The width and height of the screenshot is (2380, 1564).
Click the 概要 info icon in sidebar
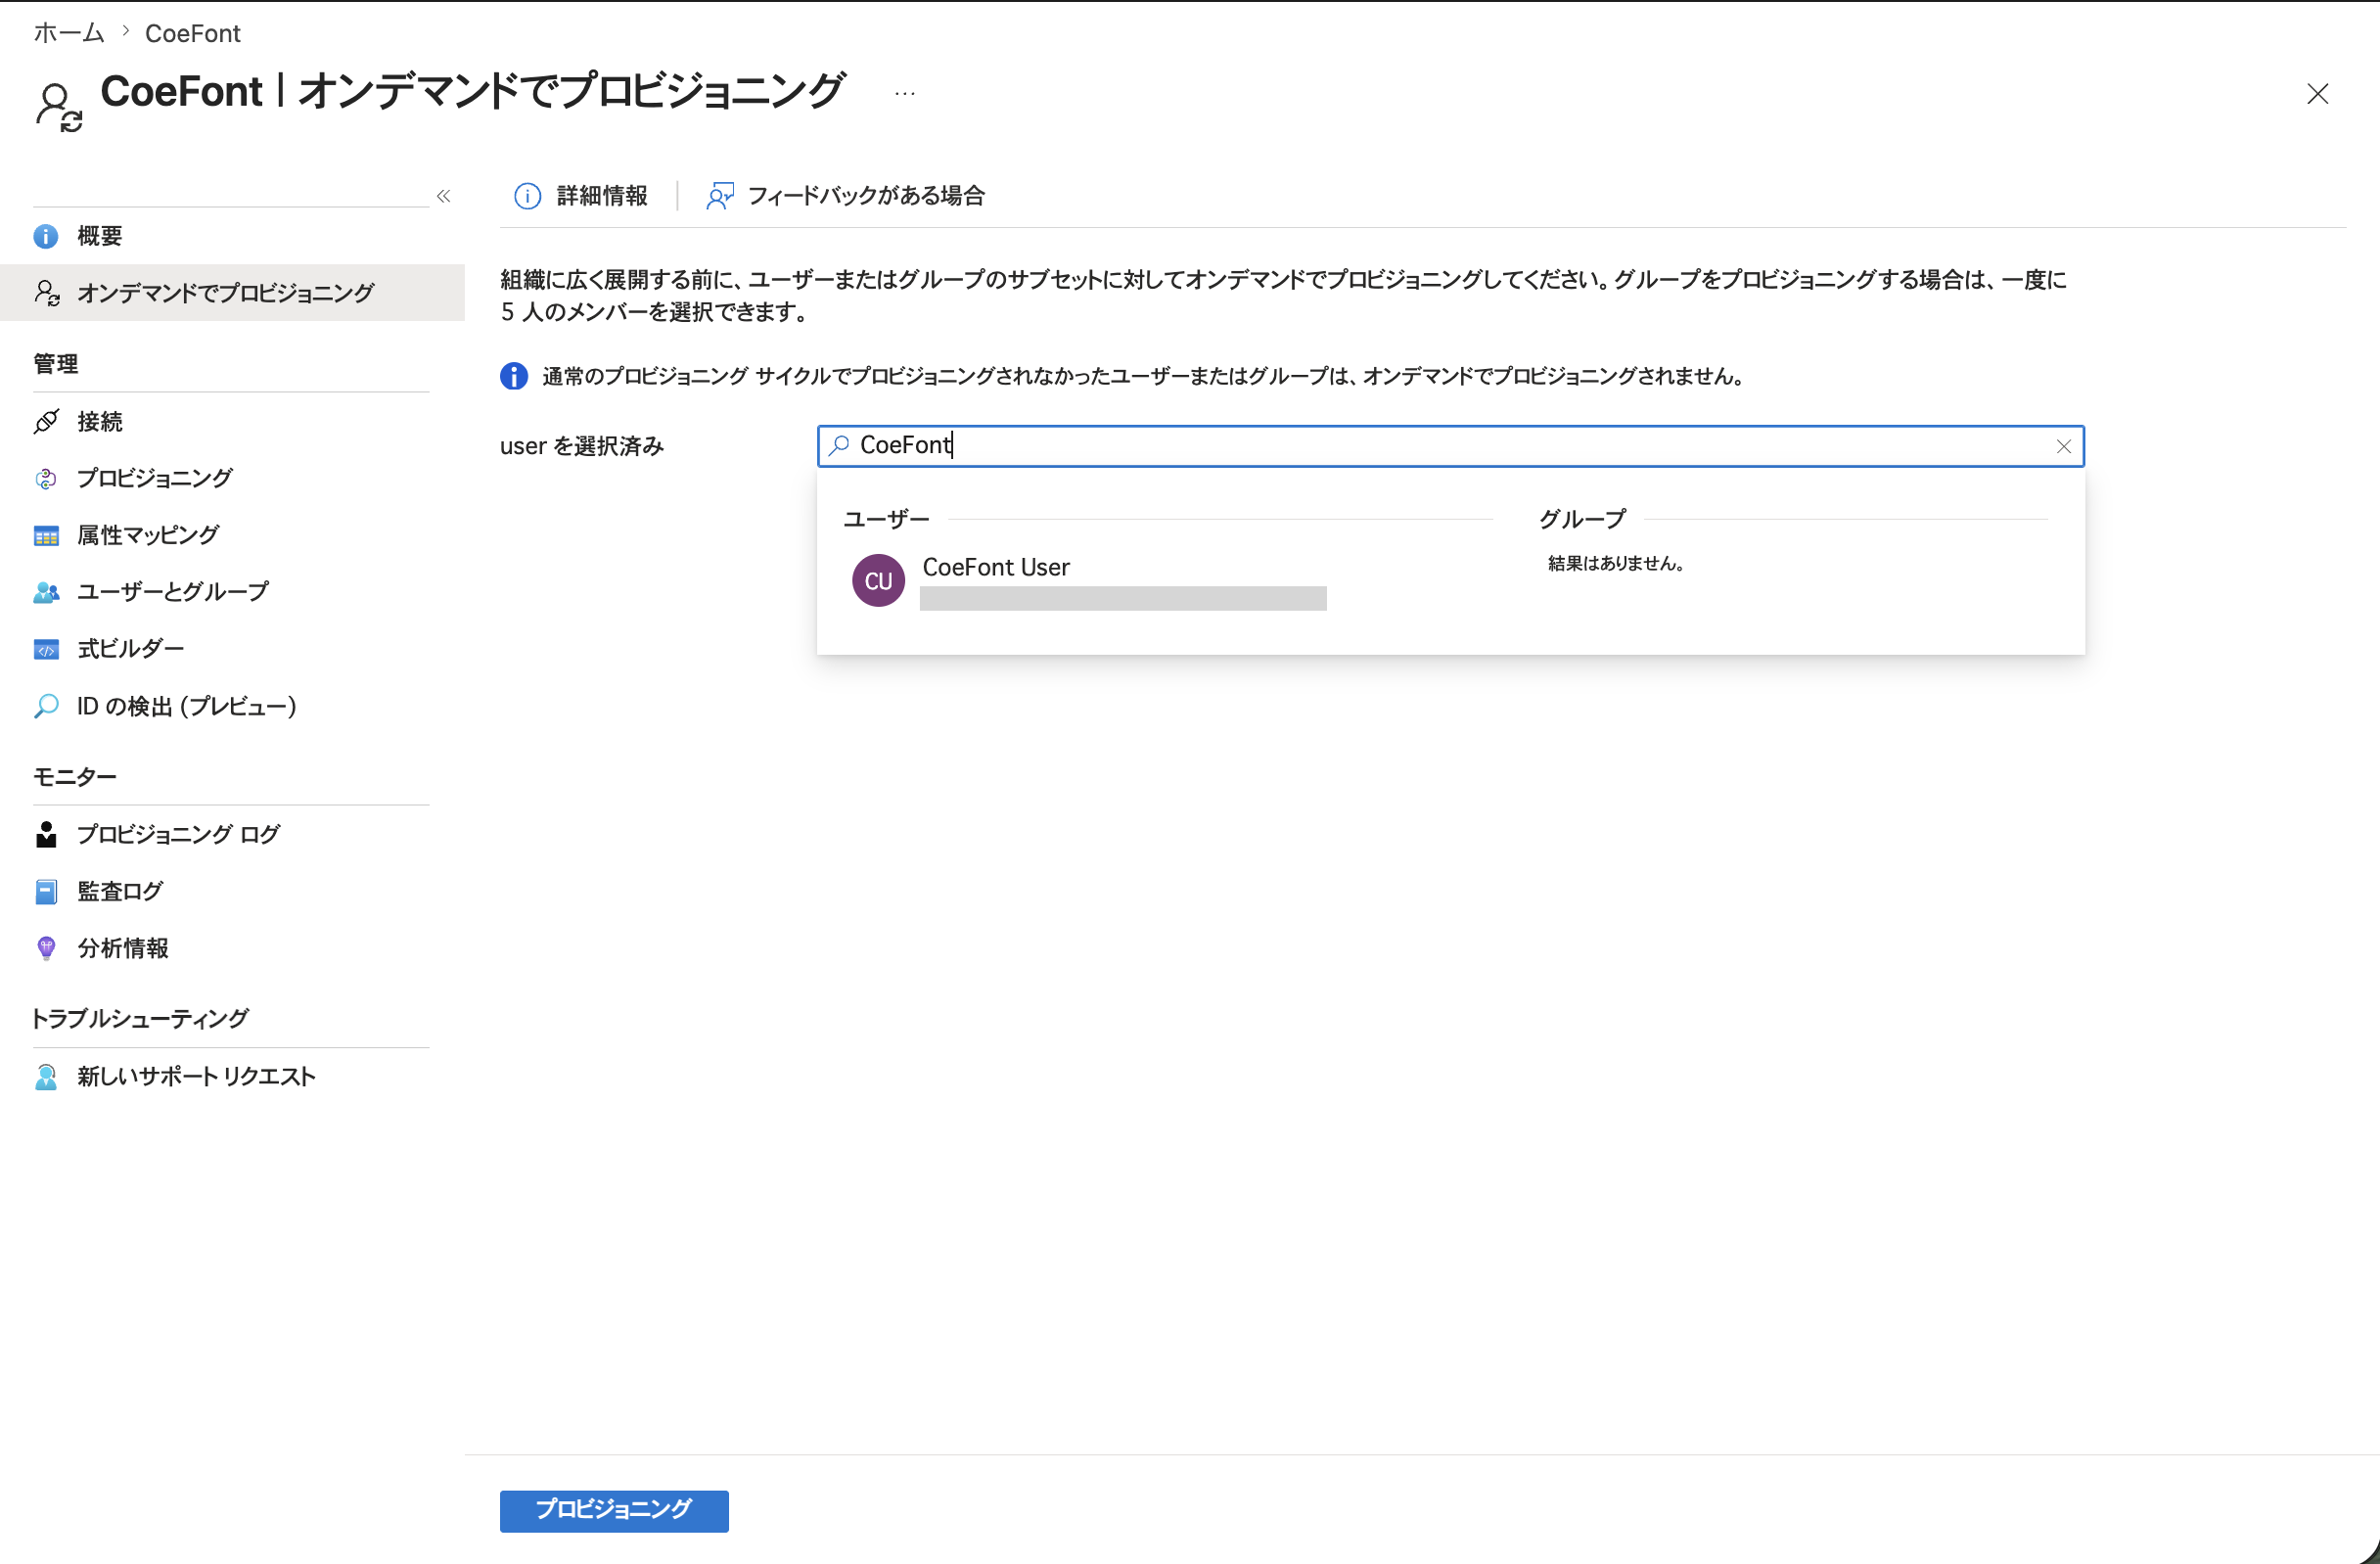tap(46, 236)
